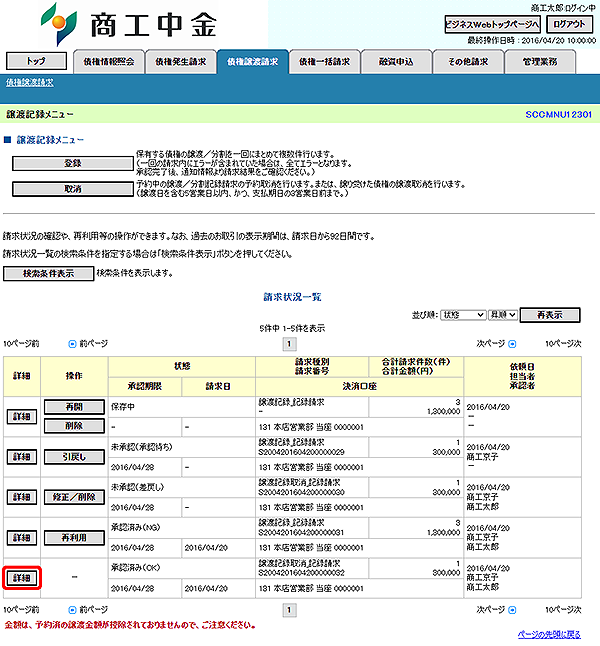Click 再開 on the 保存中 request

pos(74,407)
